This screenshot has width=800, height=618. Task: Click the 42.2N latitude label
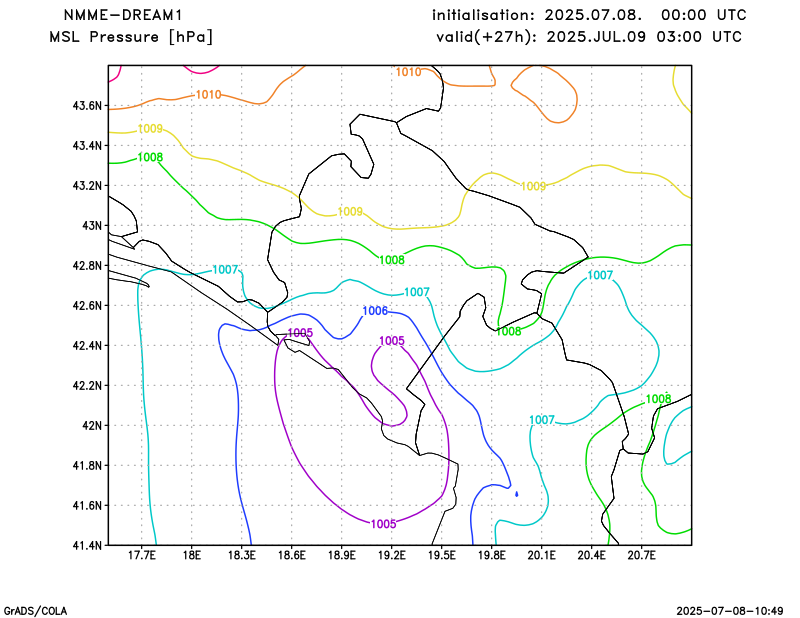87,385
